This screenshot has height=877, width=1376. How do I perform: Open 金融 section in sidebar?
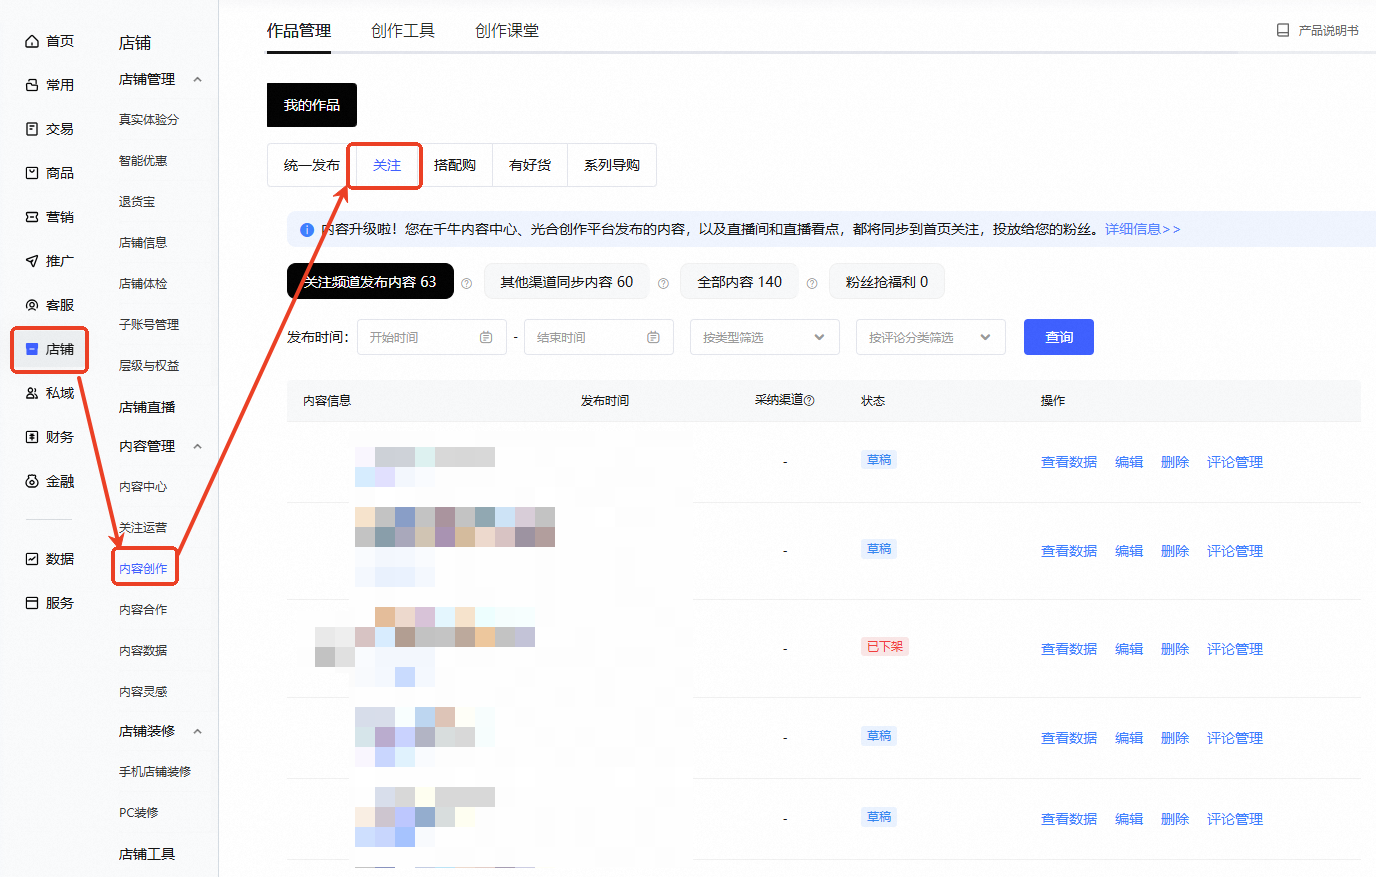coord(49,481)
